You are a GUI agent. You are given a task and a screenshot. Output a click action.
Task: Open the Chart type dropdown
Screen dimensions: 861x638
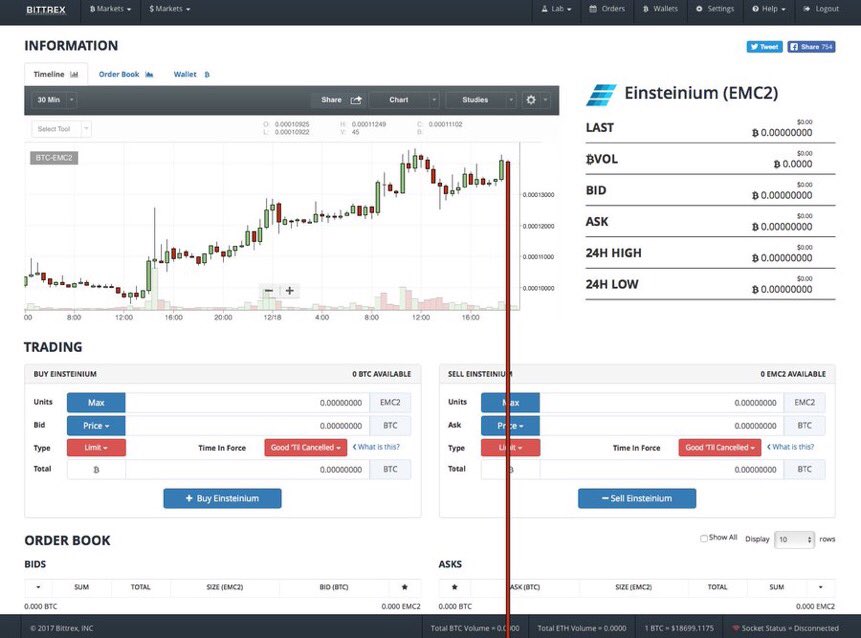(x=404, y=100)
